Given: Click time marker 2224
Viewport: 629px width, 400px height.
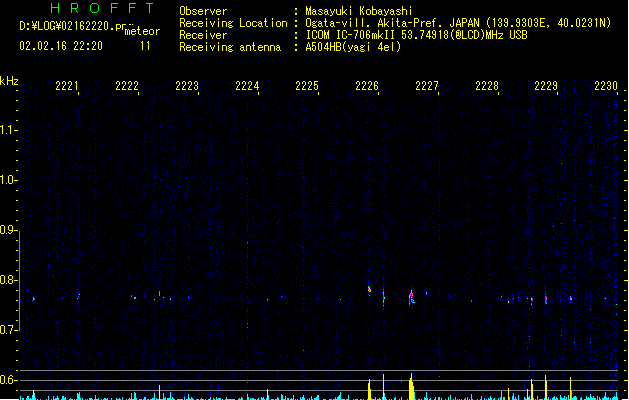Looking at the screenshot, I should pyautogui.click(x=247, y=86).
